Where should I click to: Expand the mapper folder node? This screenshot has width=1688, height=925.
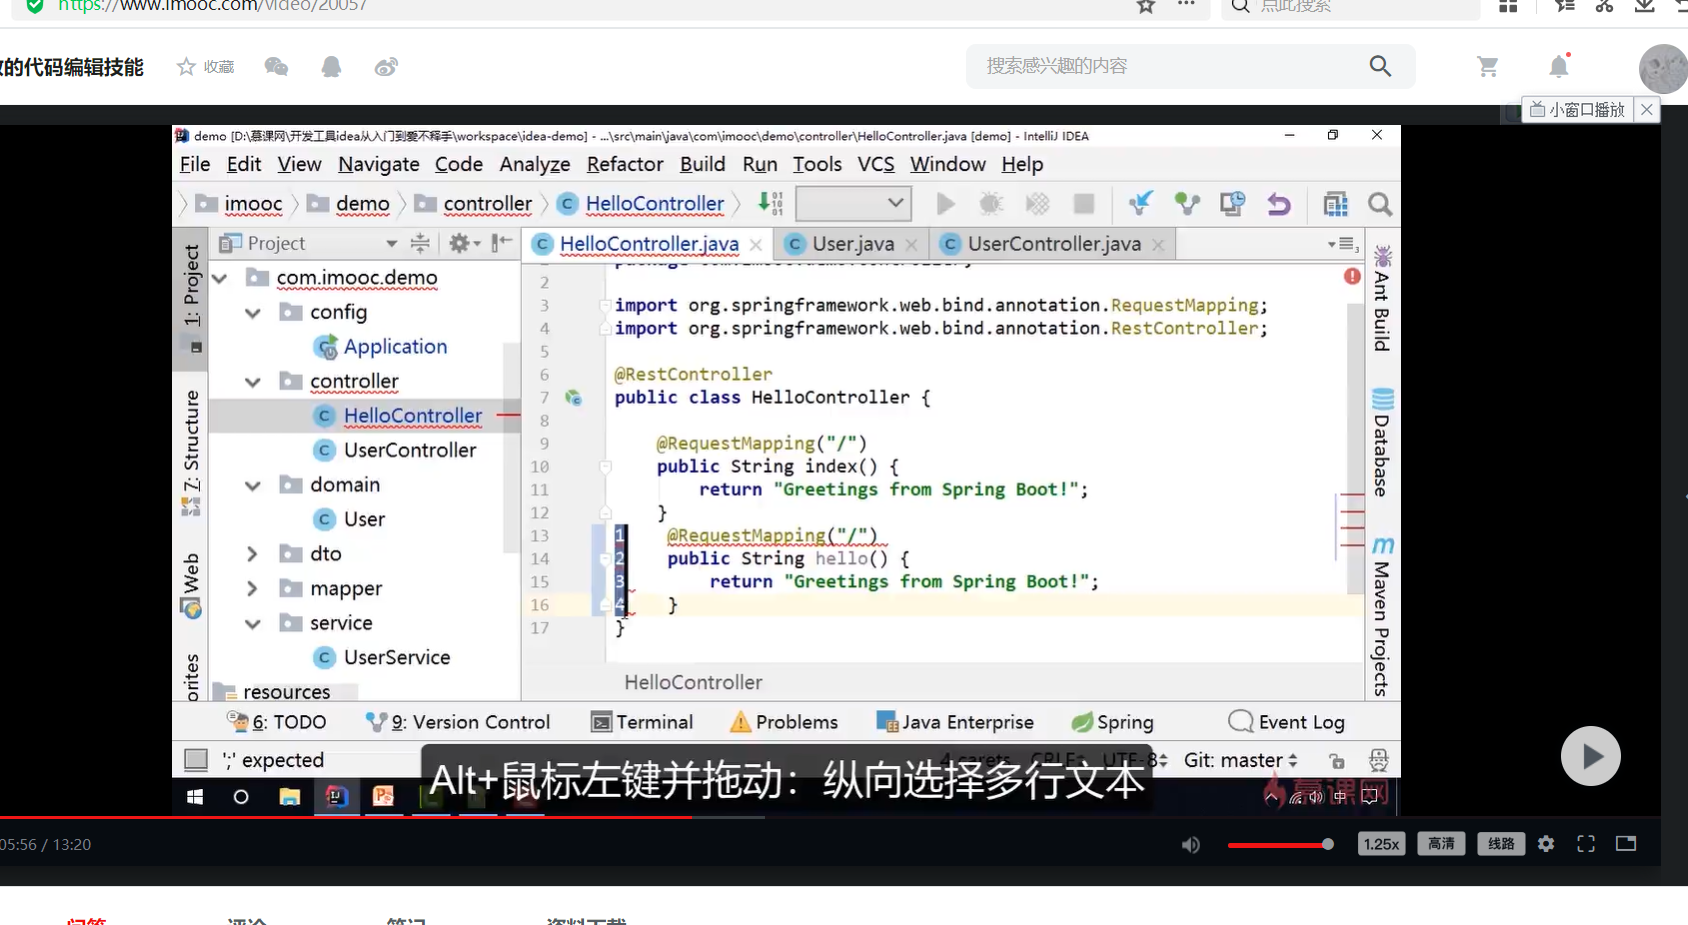coord(252,589)
